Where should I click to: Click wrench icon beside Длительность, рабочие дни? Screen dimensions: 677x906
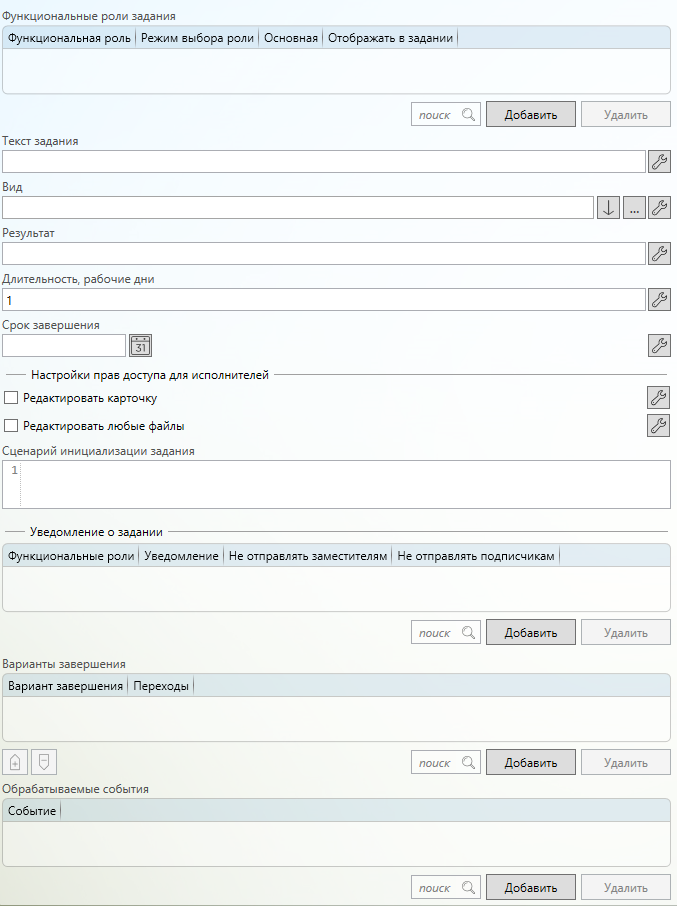[659, 299]
